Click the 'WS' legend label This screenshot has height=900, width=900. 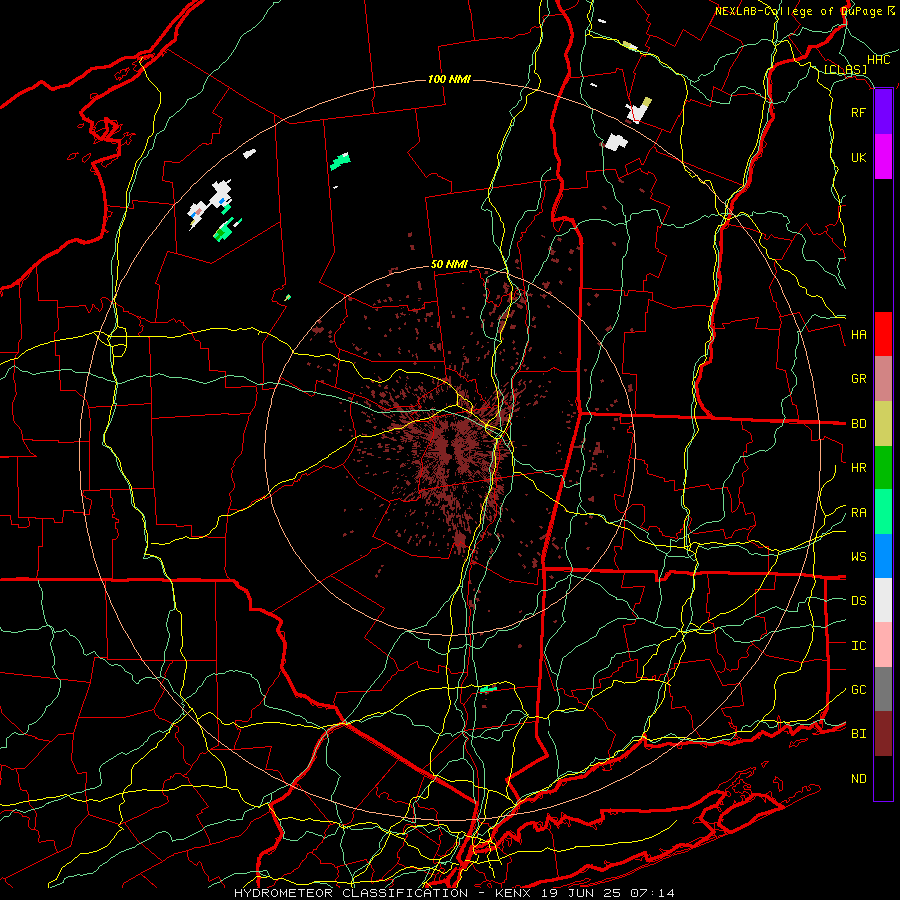point(859,557)
